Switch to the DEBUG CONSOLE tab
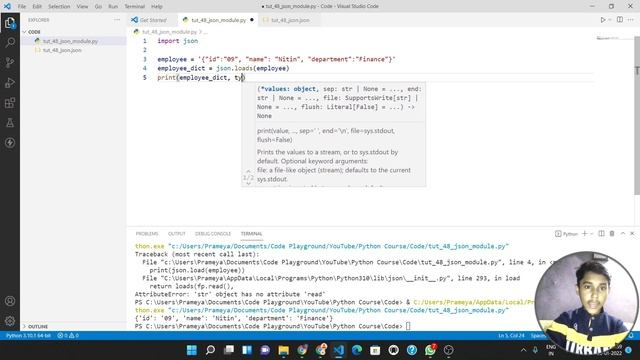640x360 pixels. pos(213,233)
